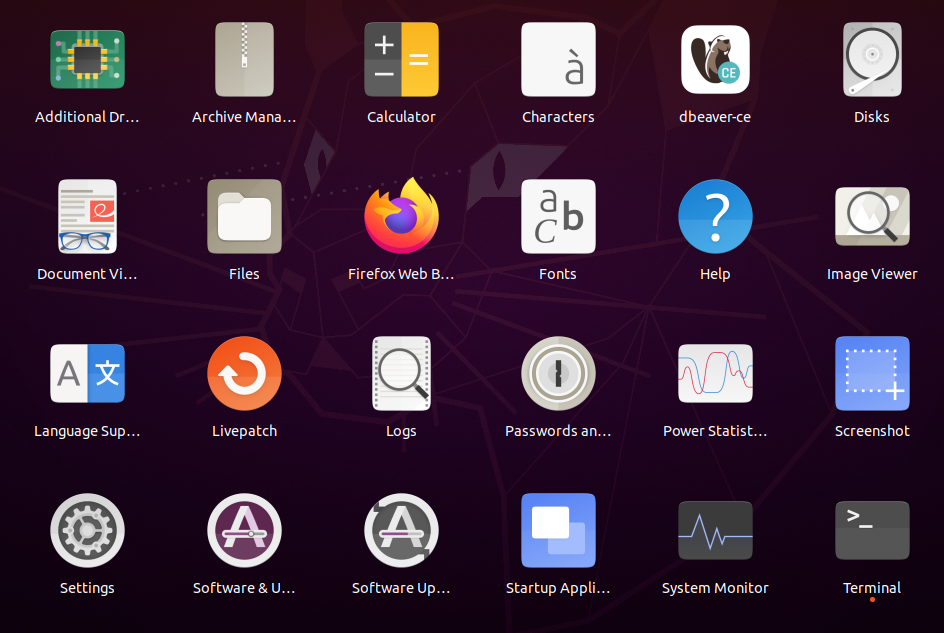Click the "Passwords an…" label
Screen dimensions: 944x633
[x=558, y=431]
